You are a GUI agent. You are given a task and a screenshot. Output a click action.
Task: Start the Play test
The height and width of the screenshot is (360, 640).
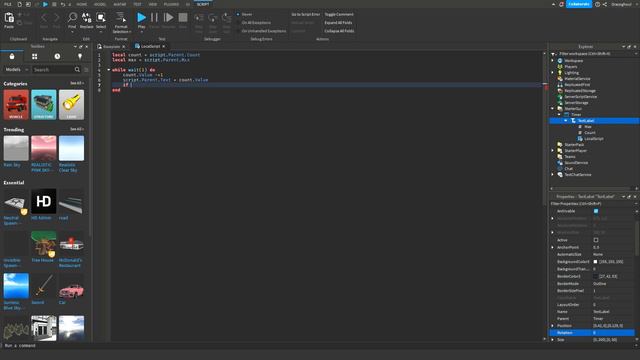(x=141, y=18)
